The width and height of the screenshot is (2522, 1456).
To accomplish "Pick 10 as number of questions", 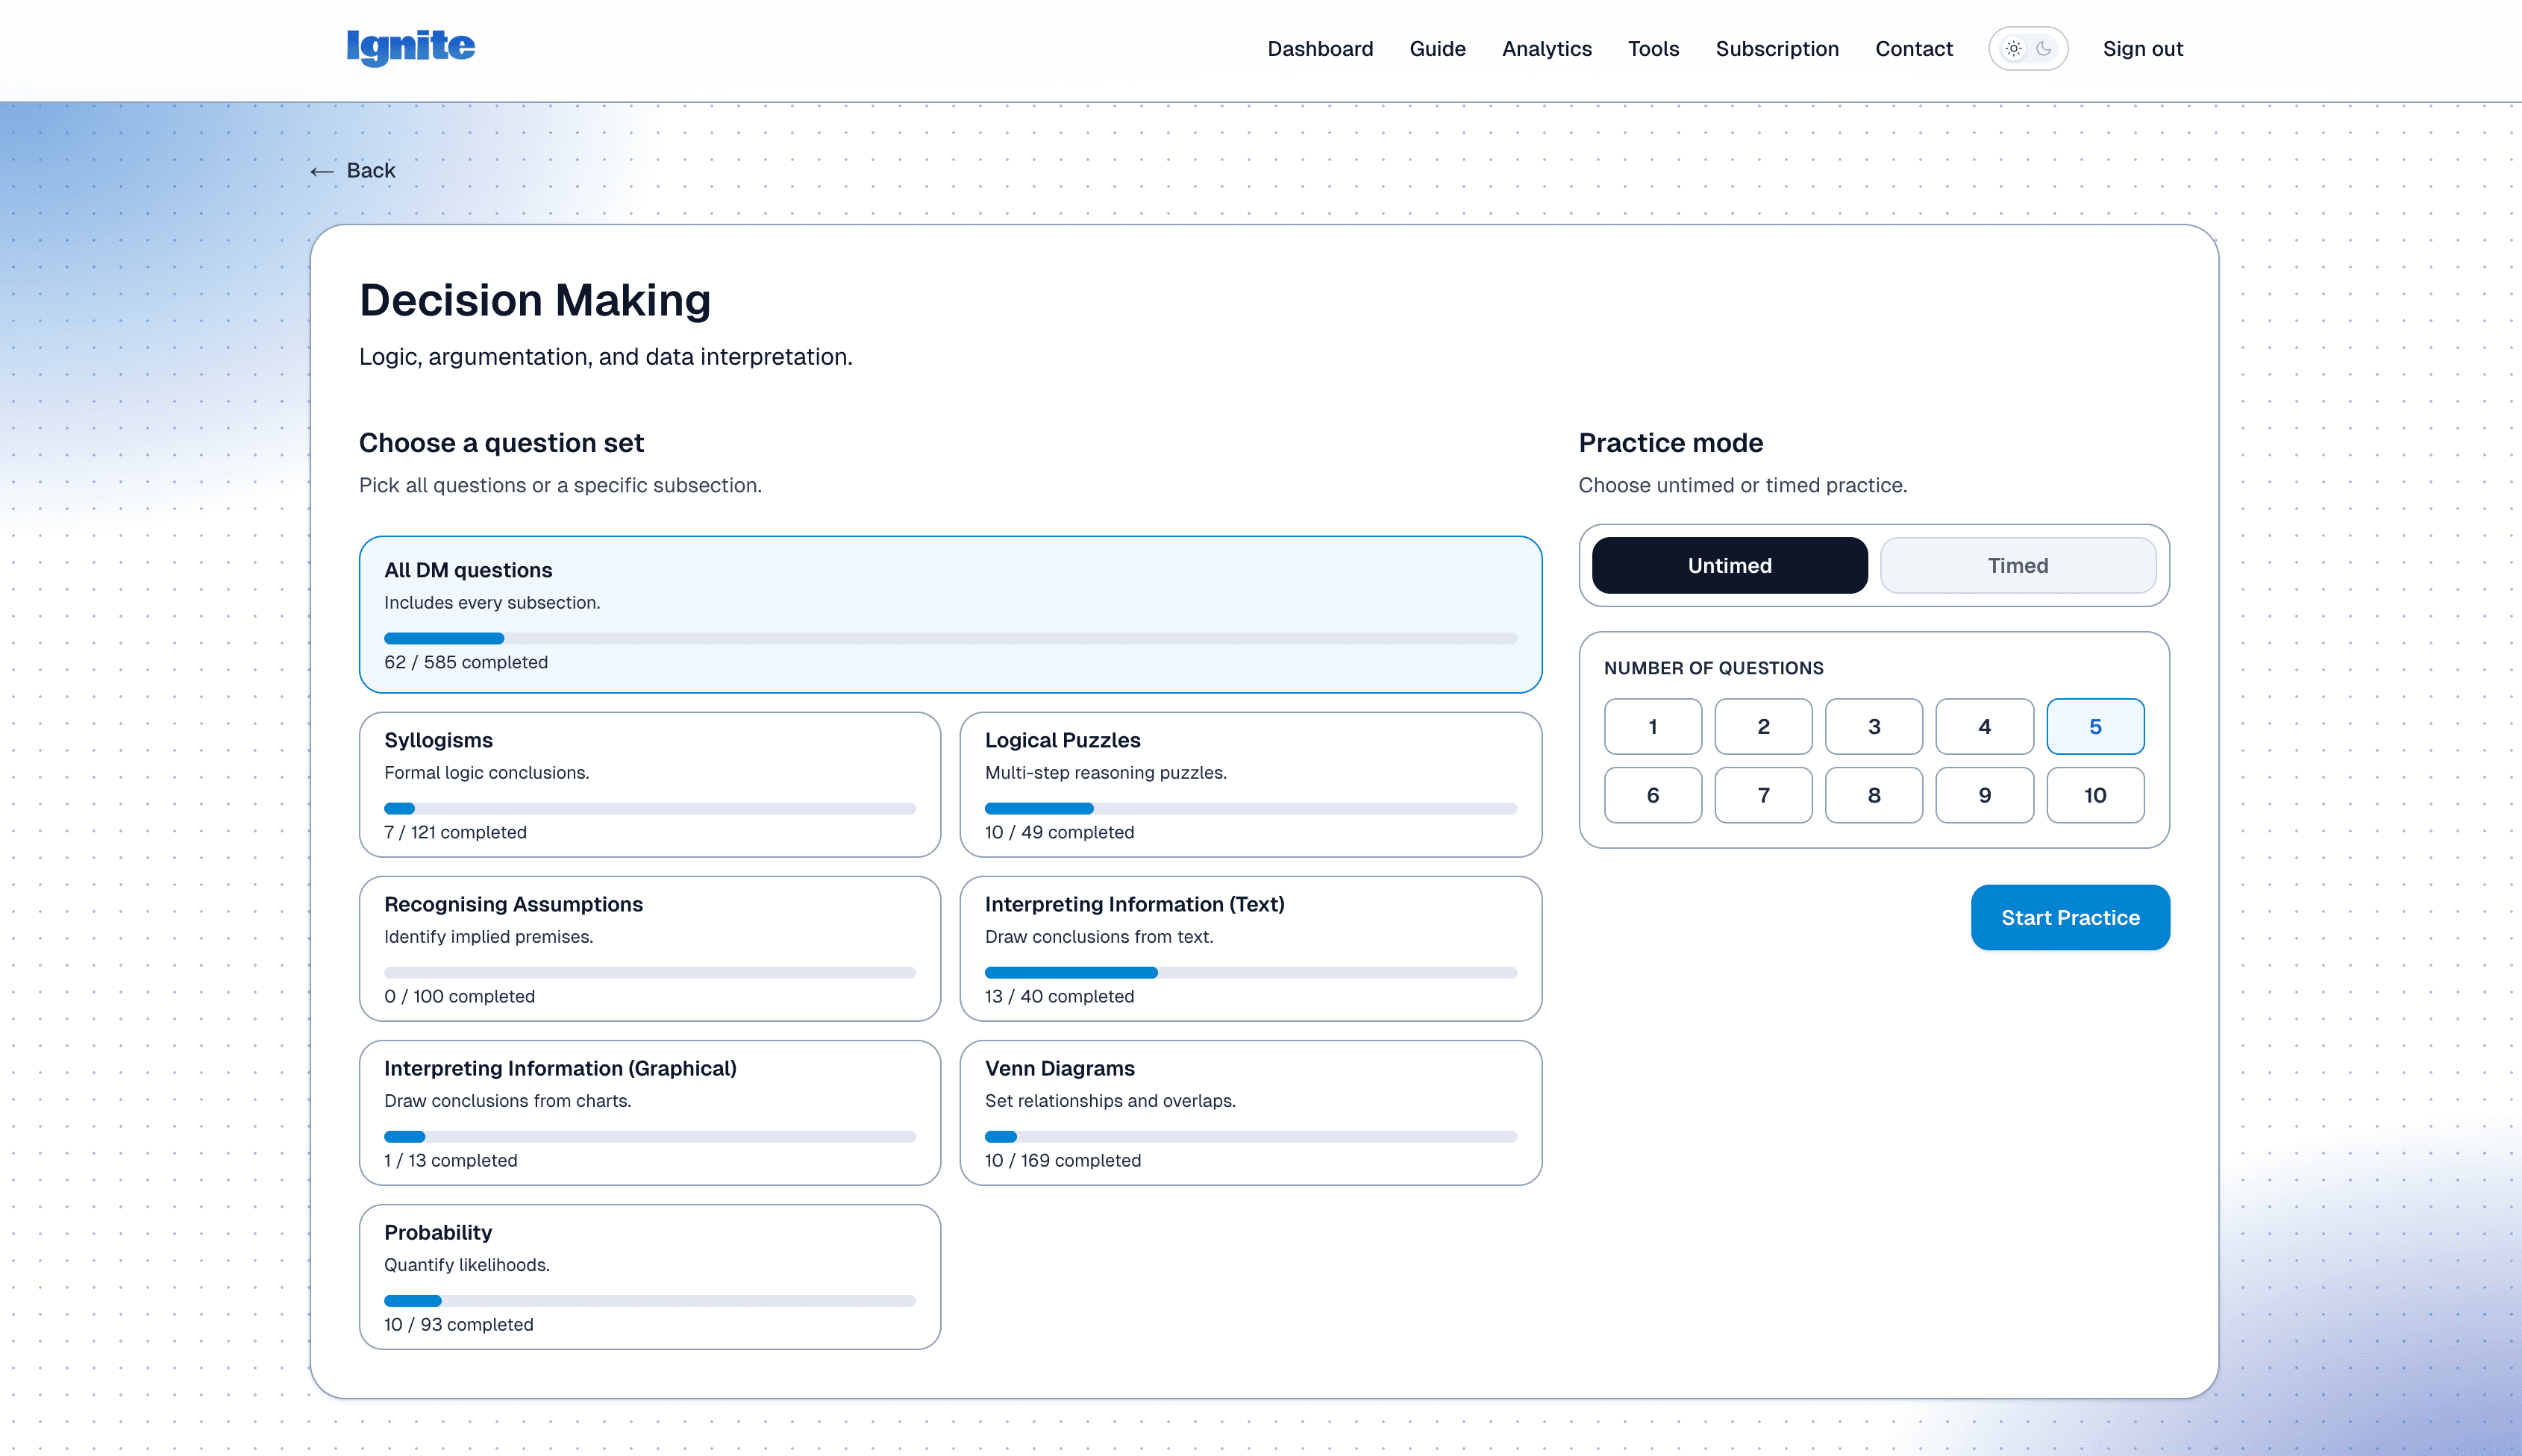I will [x=2095, y=796].
